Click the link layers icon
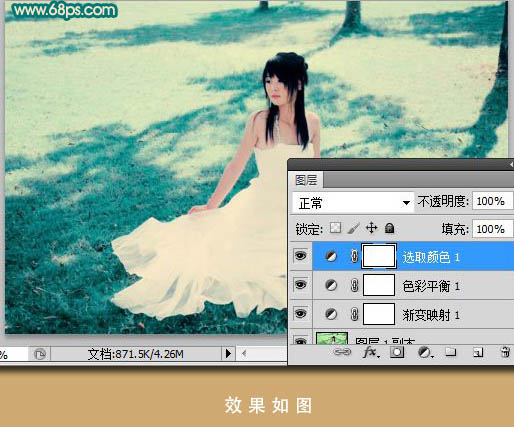The image size is (514, 427). click(342, 352)
